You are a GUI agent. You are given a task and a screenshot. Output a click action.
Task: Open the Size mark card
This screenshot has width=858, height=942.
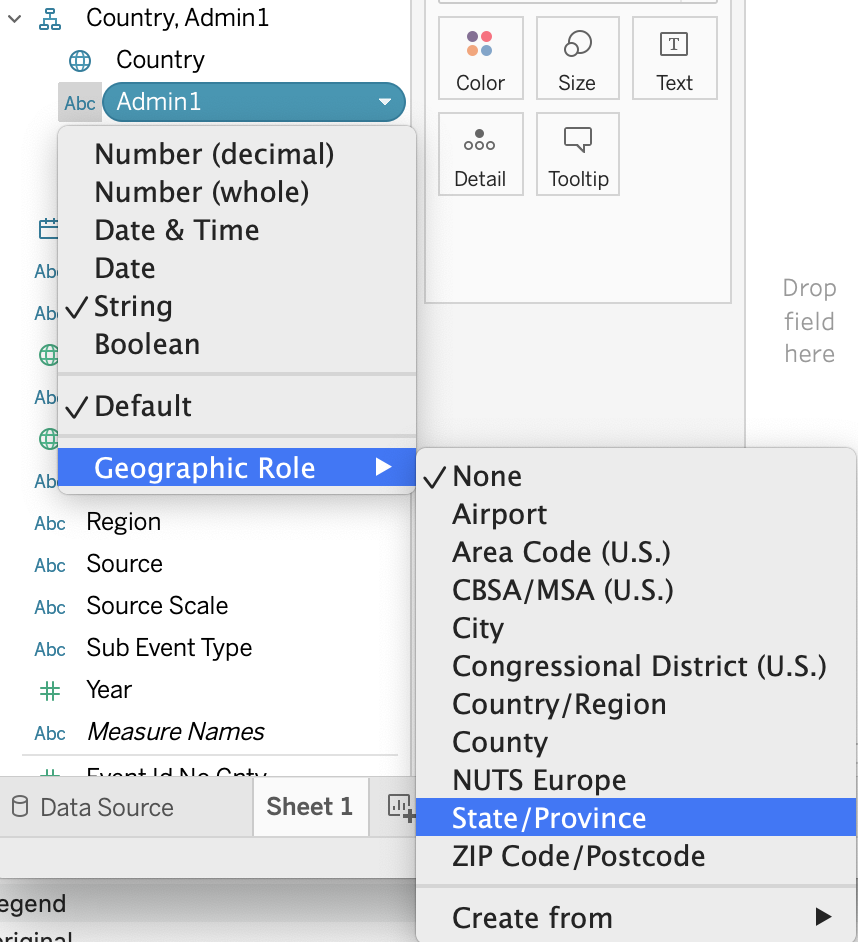tap(577, 45)
